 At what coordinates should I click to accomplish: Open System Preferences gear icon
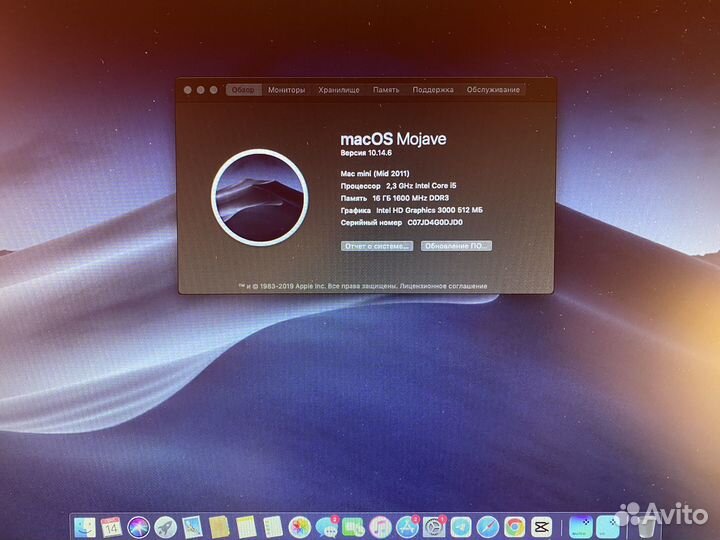pyautogui.click(x=434, y=527)
